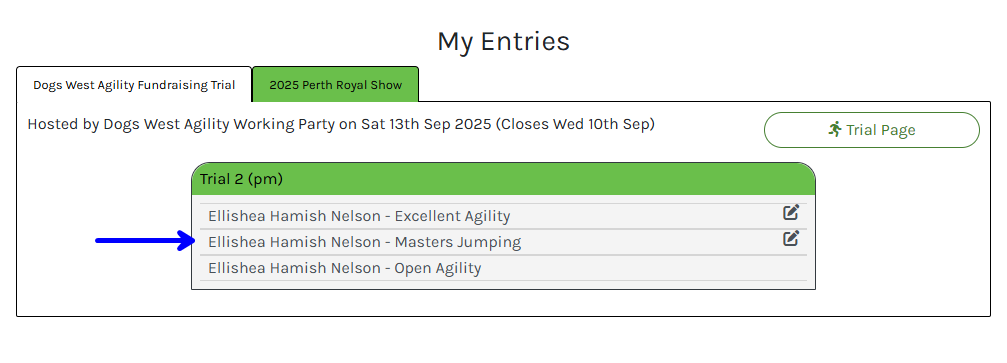Viewport: 1007px width, 363px height.
Task: Select the Masters Jumping entry text
Action: tap(365, 242)
